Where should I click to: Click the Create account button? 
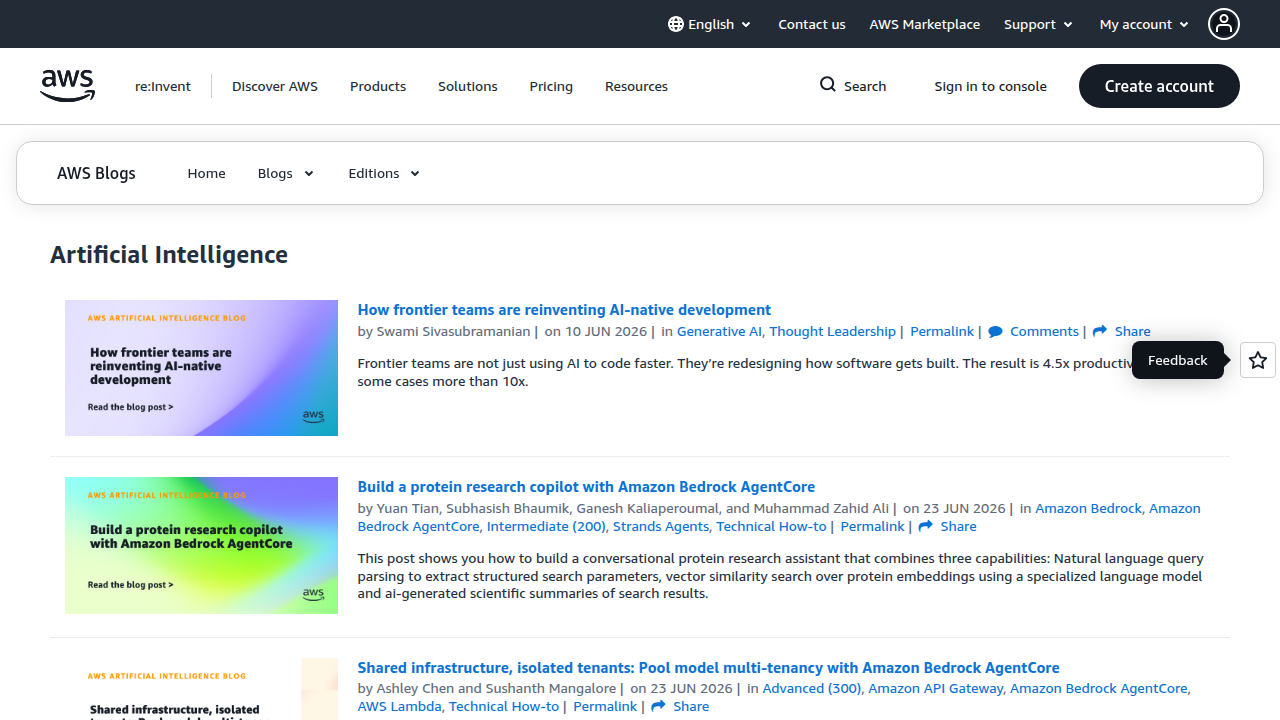click(x=1159, y=86)
